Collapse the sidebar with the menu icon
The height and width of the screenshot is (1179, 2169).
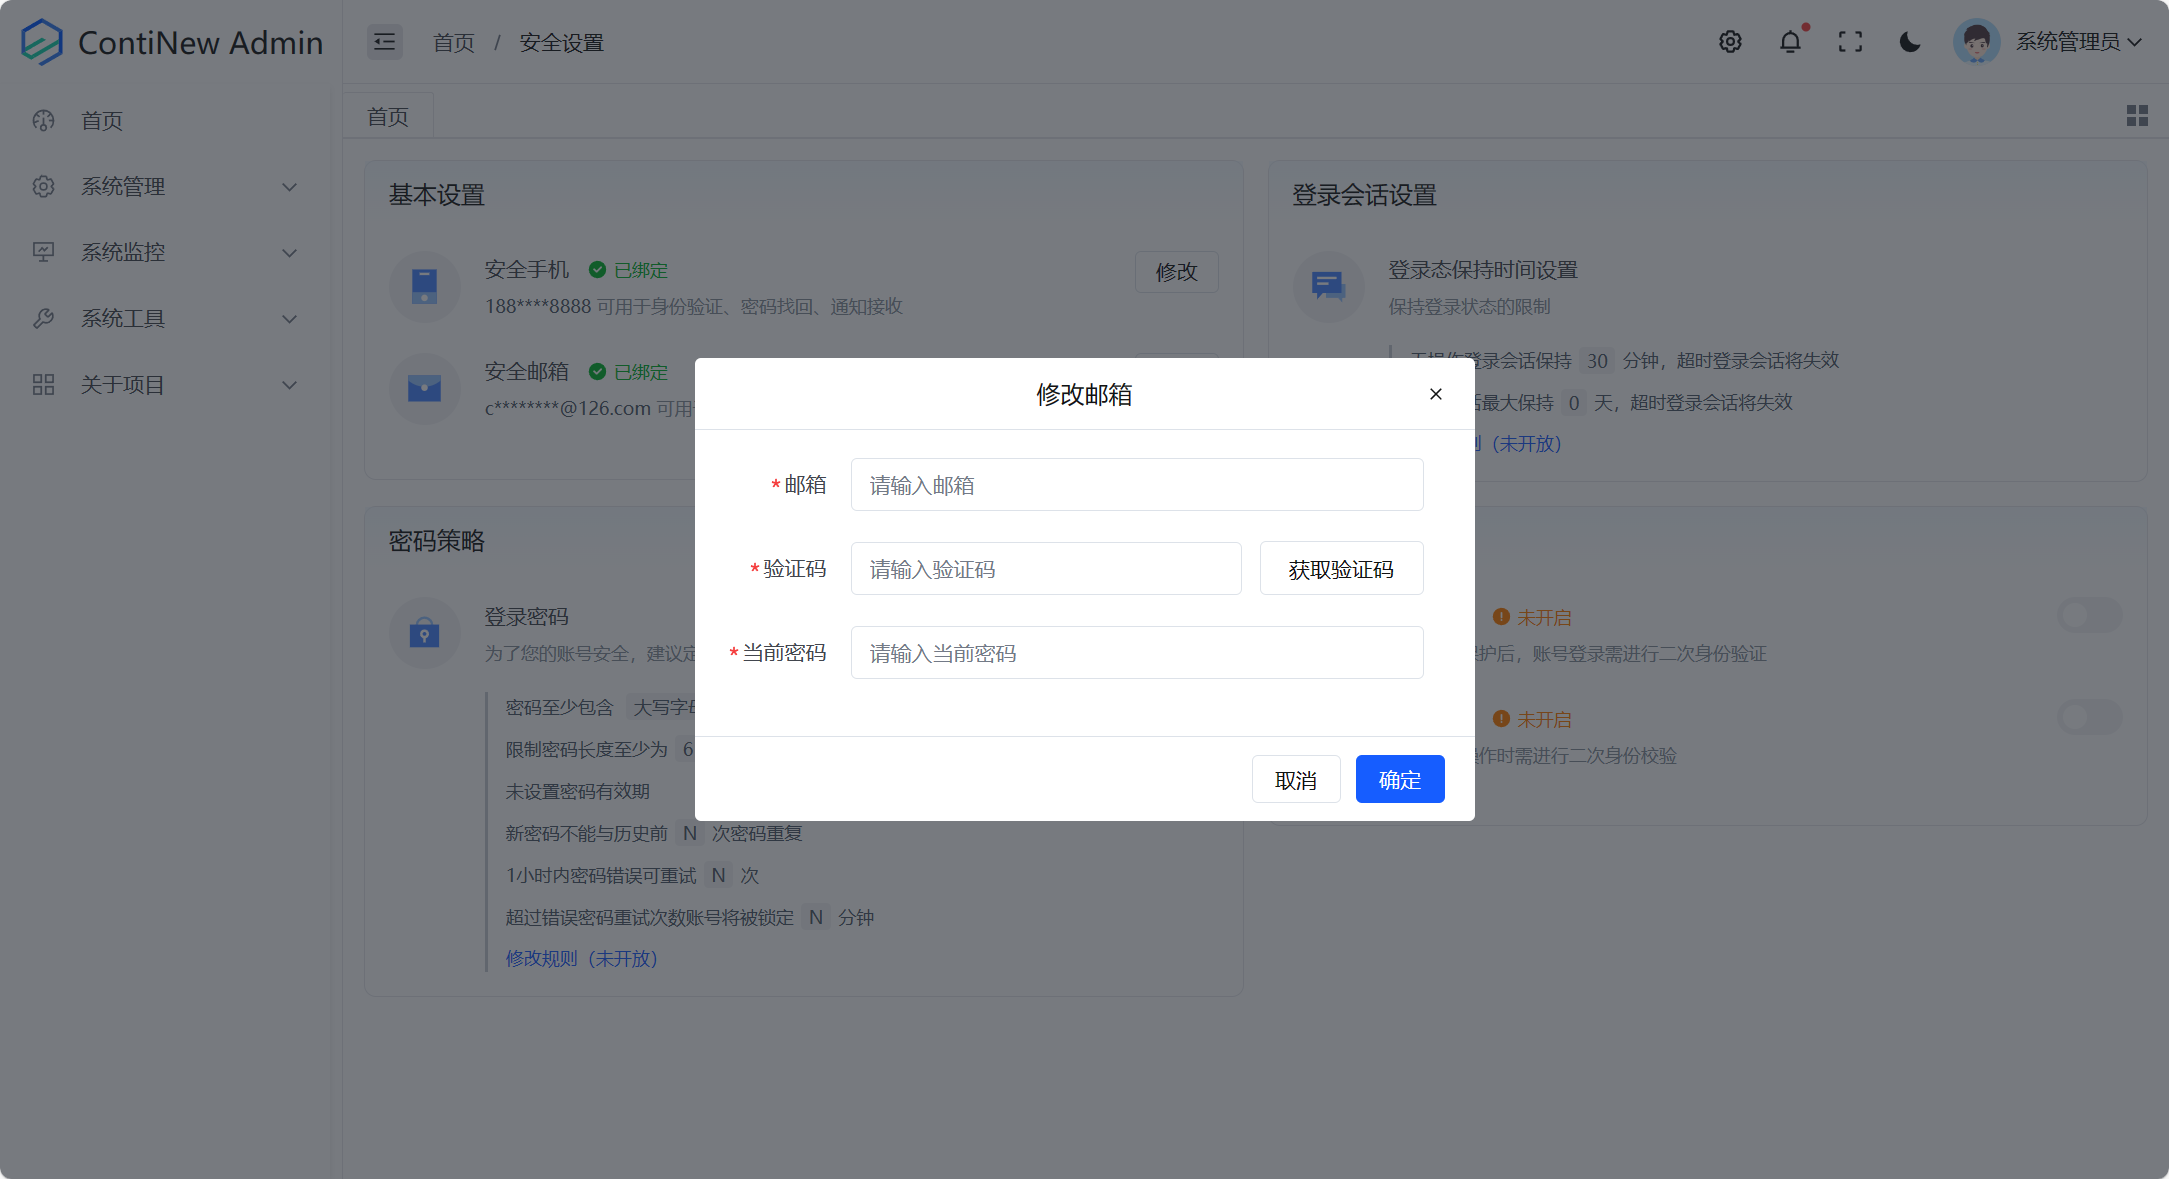pos(384,41)
